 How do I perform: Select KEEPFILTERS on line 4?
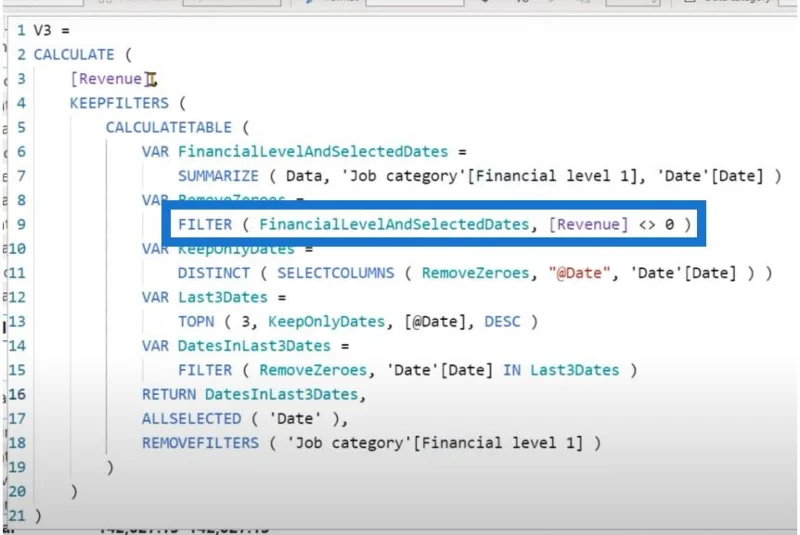(x=119, y=103)
